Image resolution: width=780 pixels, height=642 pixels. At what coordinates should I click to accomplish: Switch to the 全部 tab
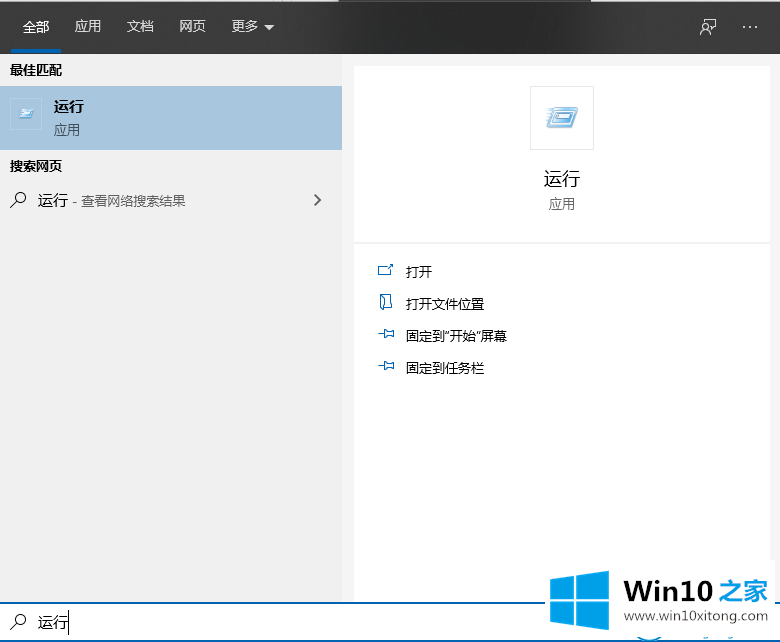point(36,26)
